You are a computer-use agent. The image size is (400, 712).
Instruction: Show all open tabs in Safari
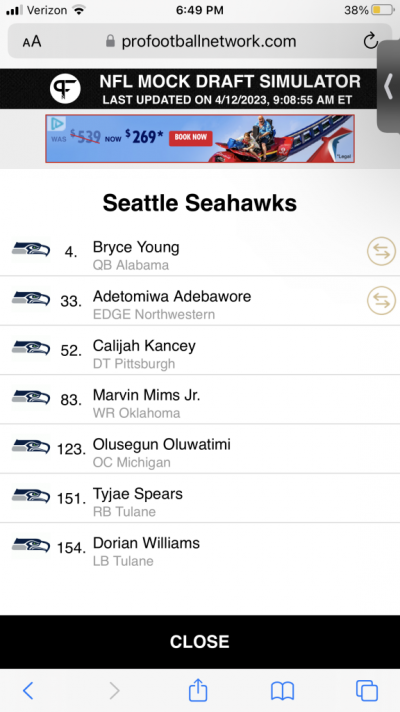(366, 691)
